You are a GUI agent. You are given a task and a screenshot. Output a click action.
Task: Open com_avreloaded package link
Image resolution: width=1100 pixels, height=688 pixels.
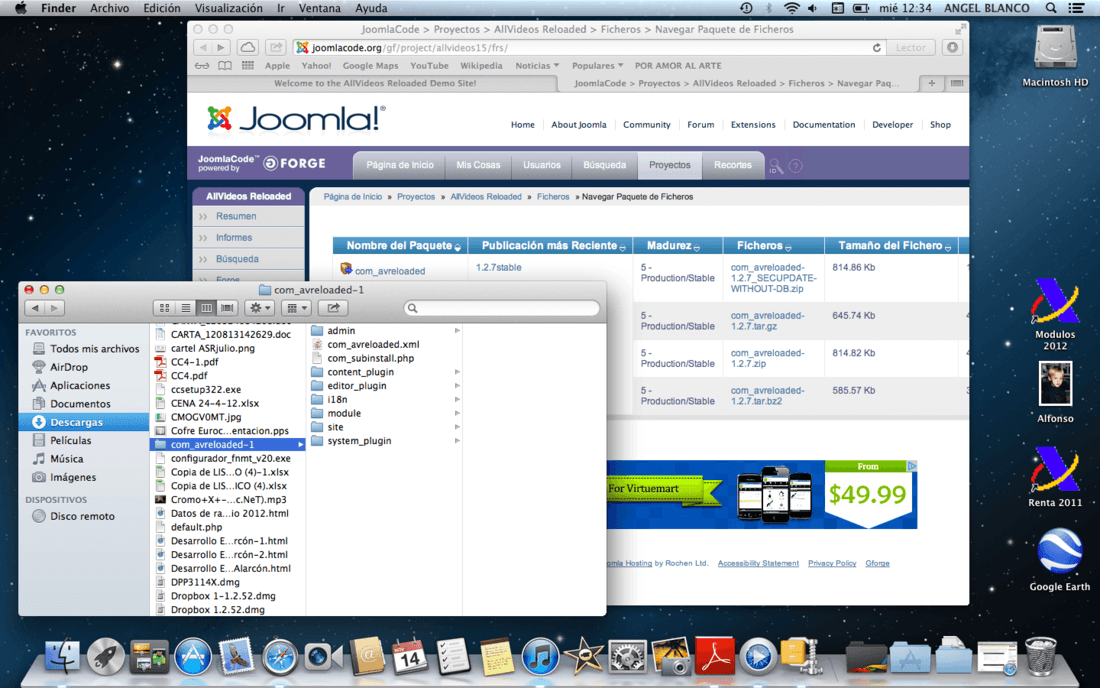[389, 271]
